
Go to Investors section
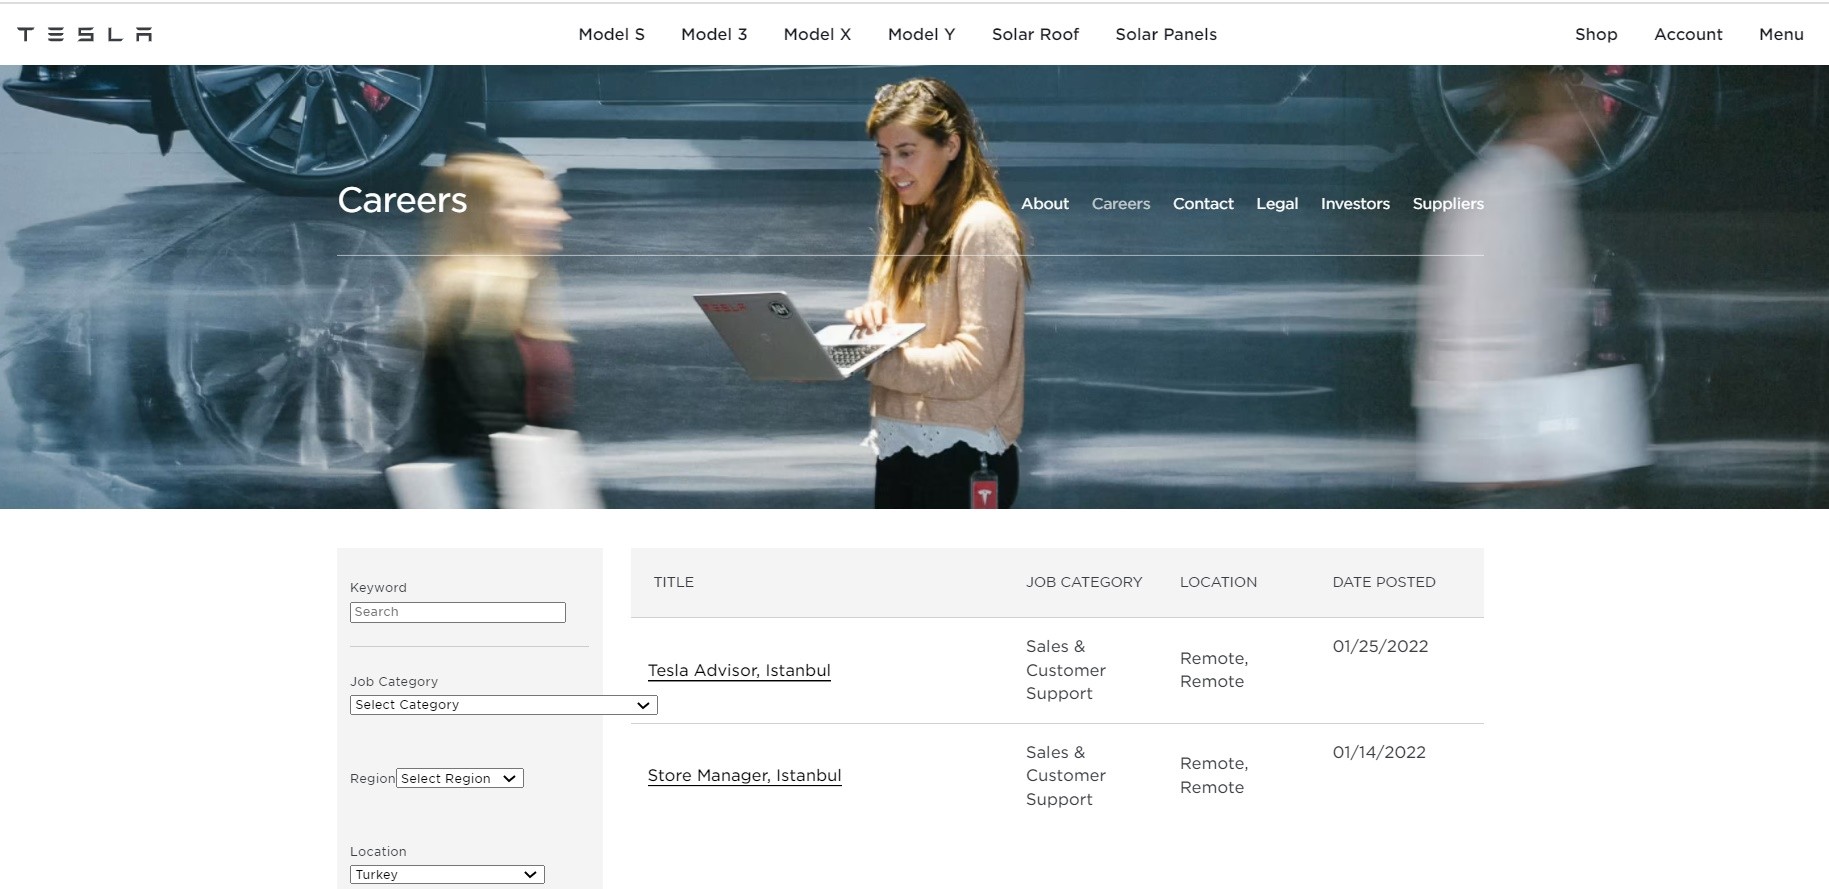click(1355, 204)
